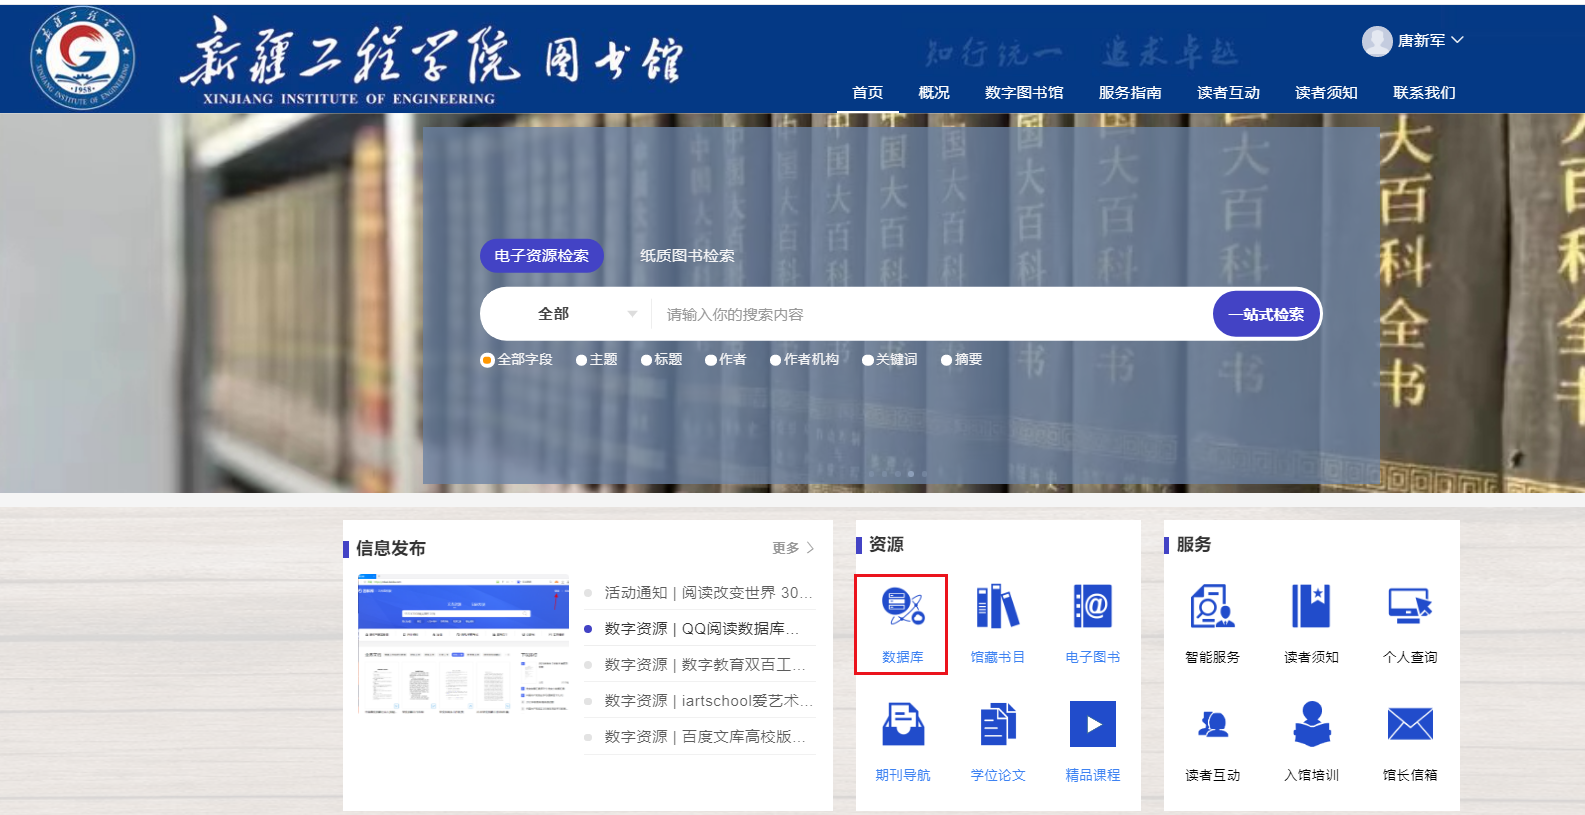Open the 电子图书 e-book icon
The image size is (1585, 815).
(1093, 606)
